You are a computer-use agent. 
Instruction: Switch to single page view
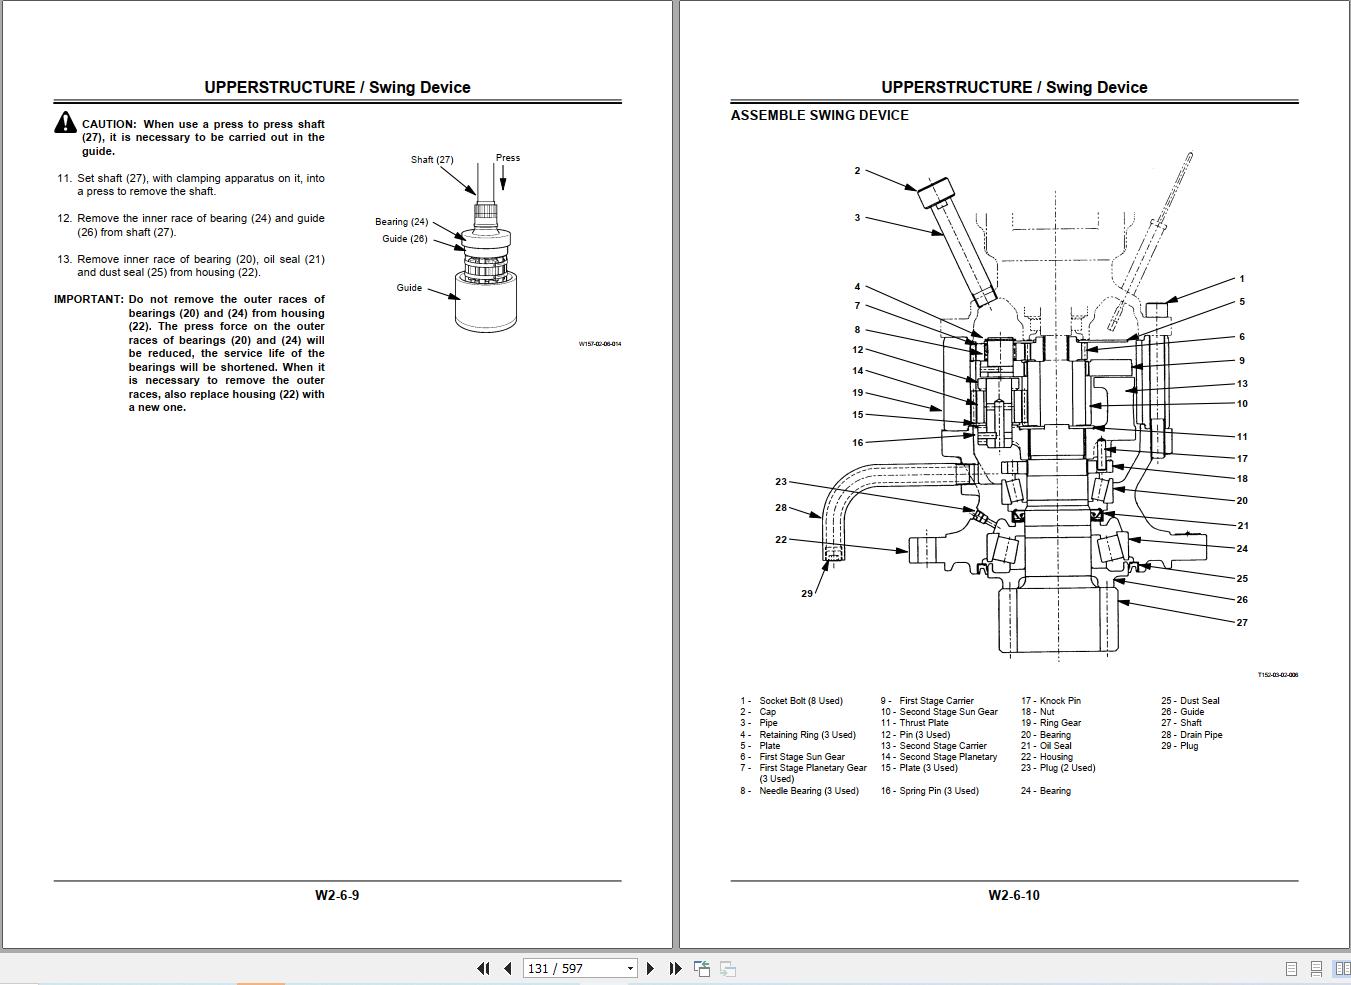click(x=1291, y=968)
